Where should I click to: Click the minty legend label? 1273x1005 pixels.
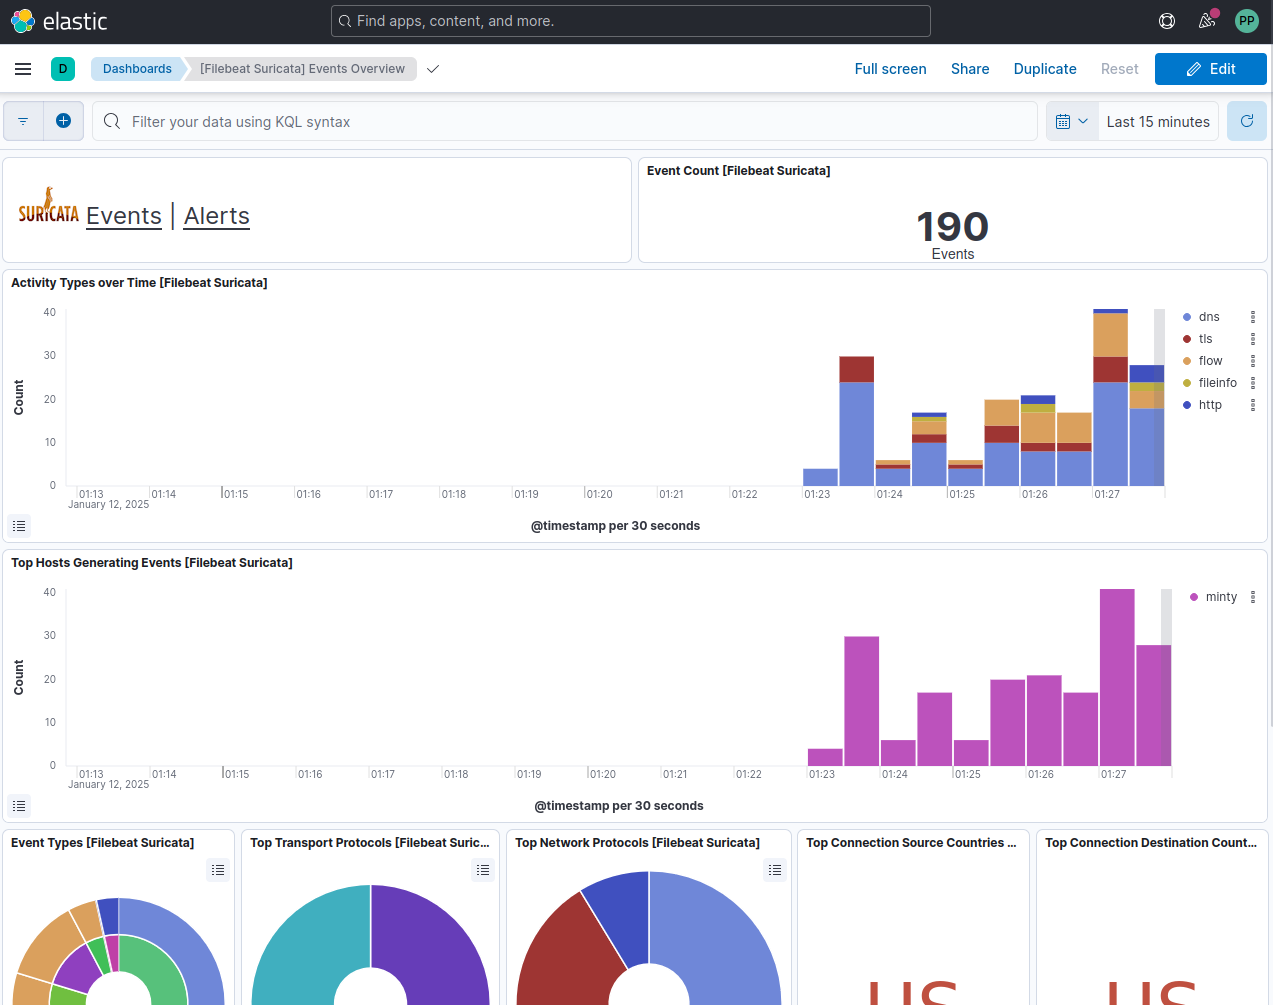tap(1221, 597)
